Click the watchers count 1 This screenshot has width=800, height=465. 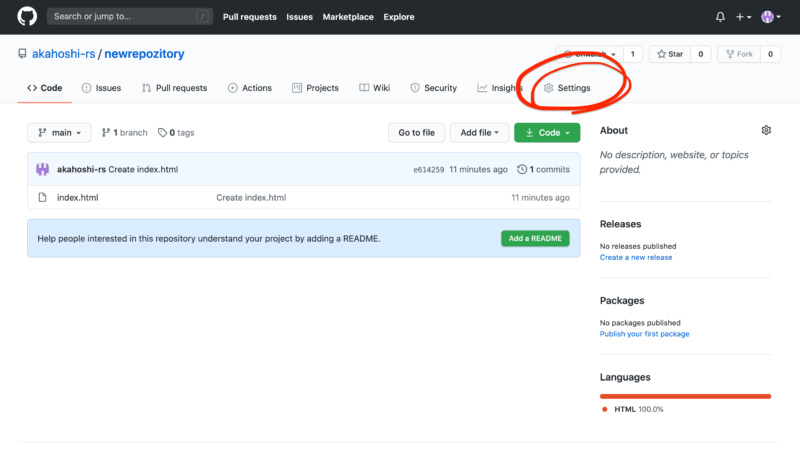pos(633,54)
